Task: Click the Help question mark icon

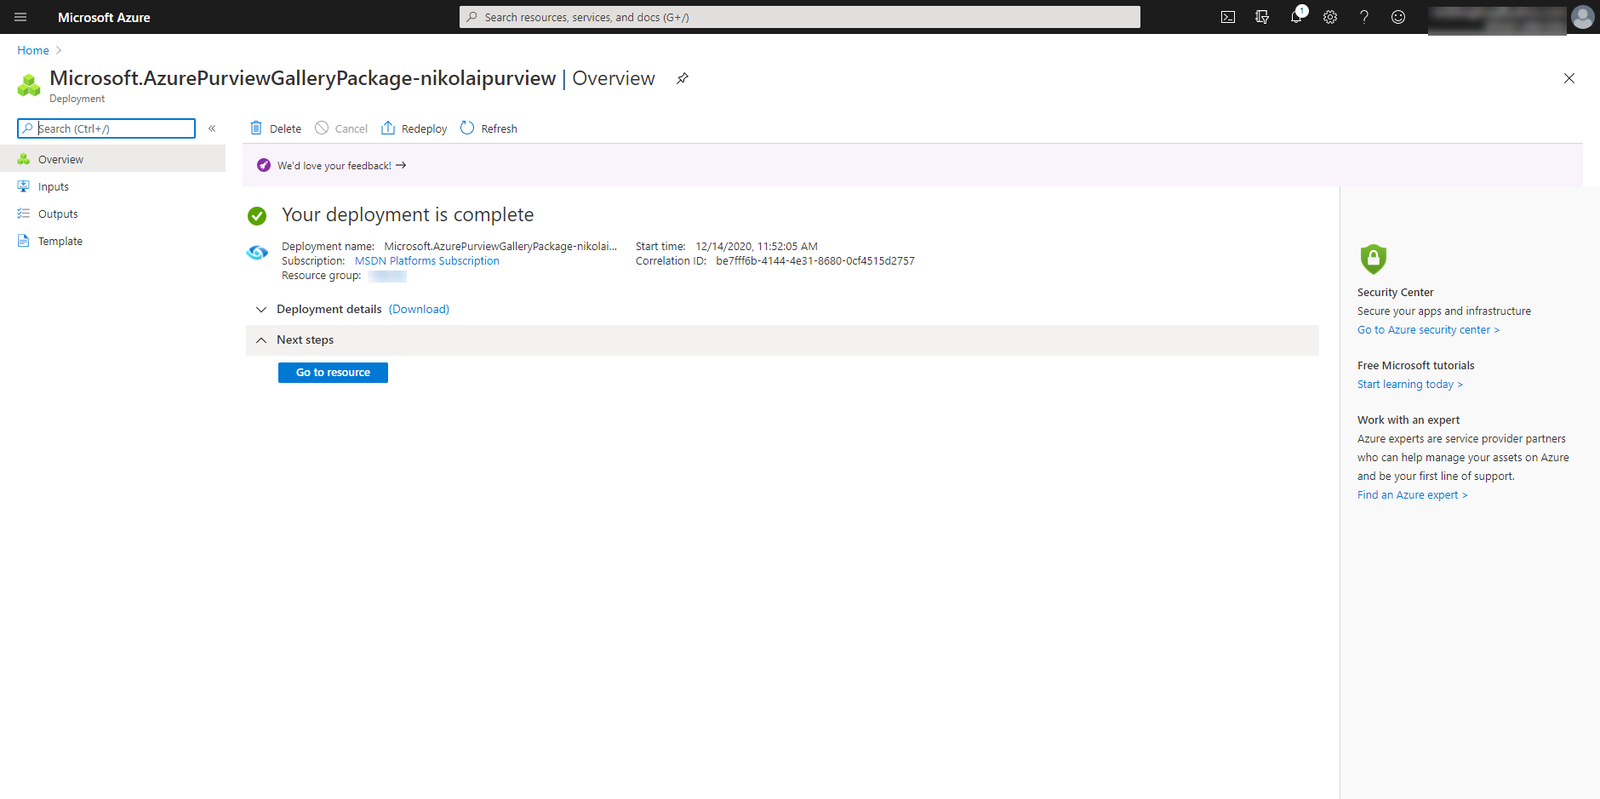Action: [x=1364, y=17]
